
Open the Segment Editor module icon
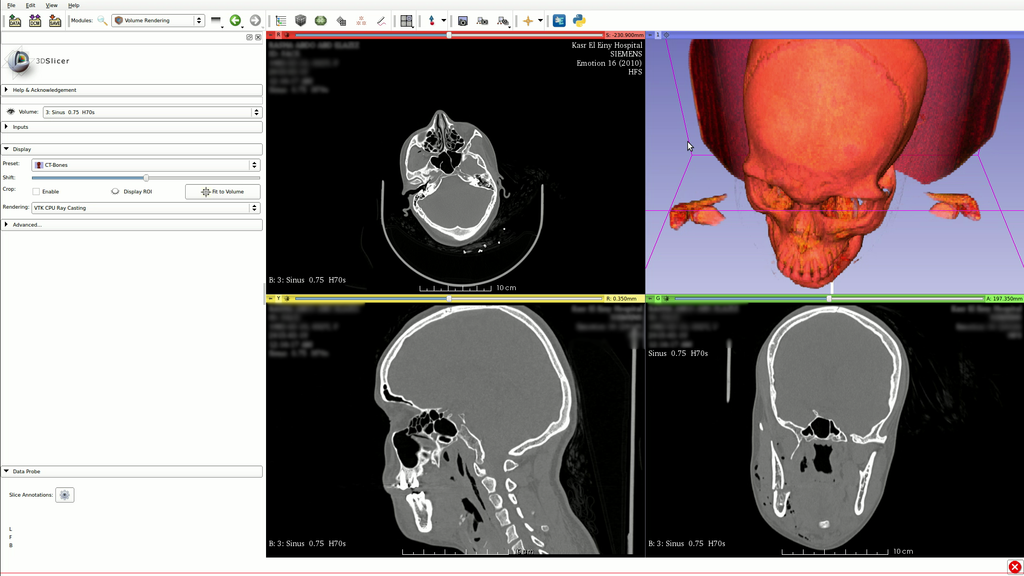point(381,21)
